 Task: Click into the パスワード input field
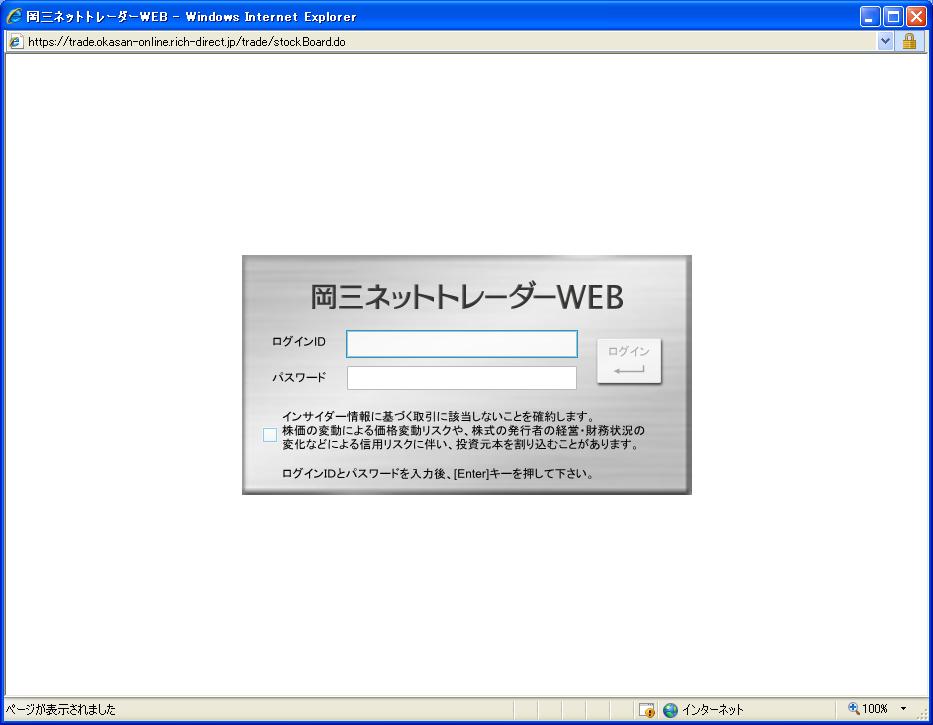tap(461, 378)
